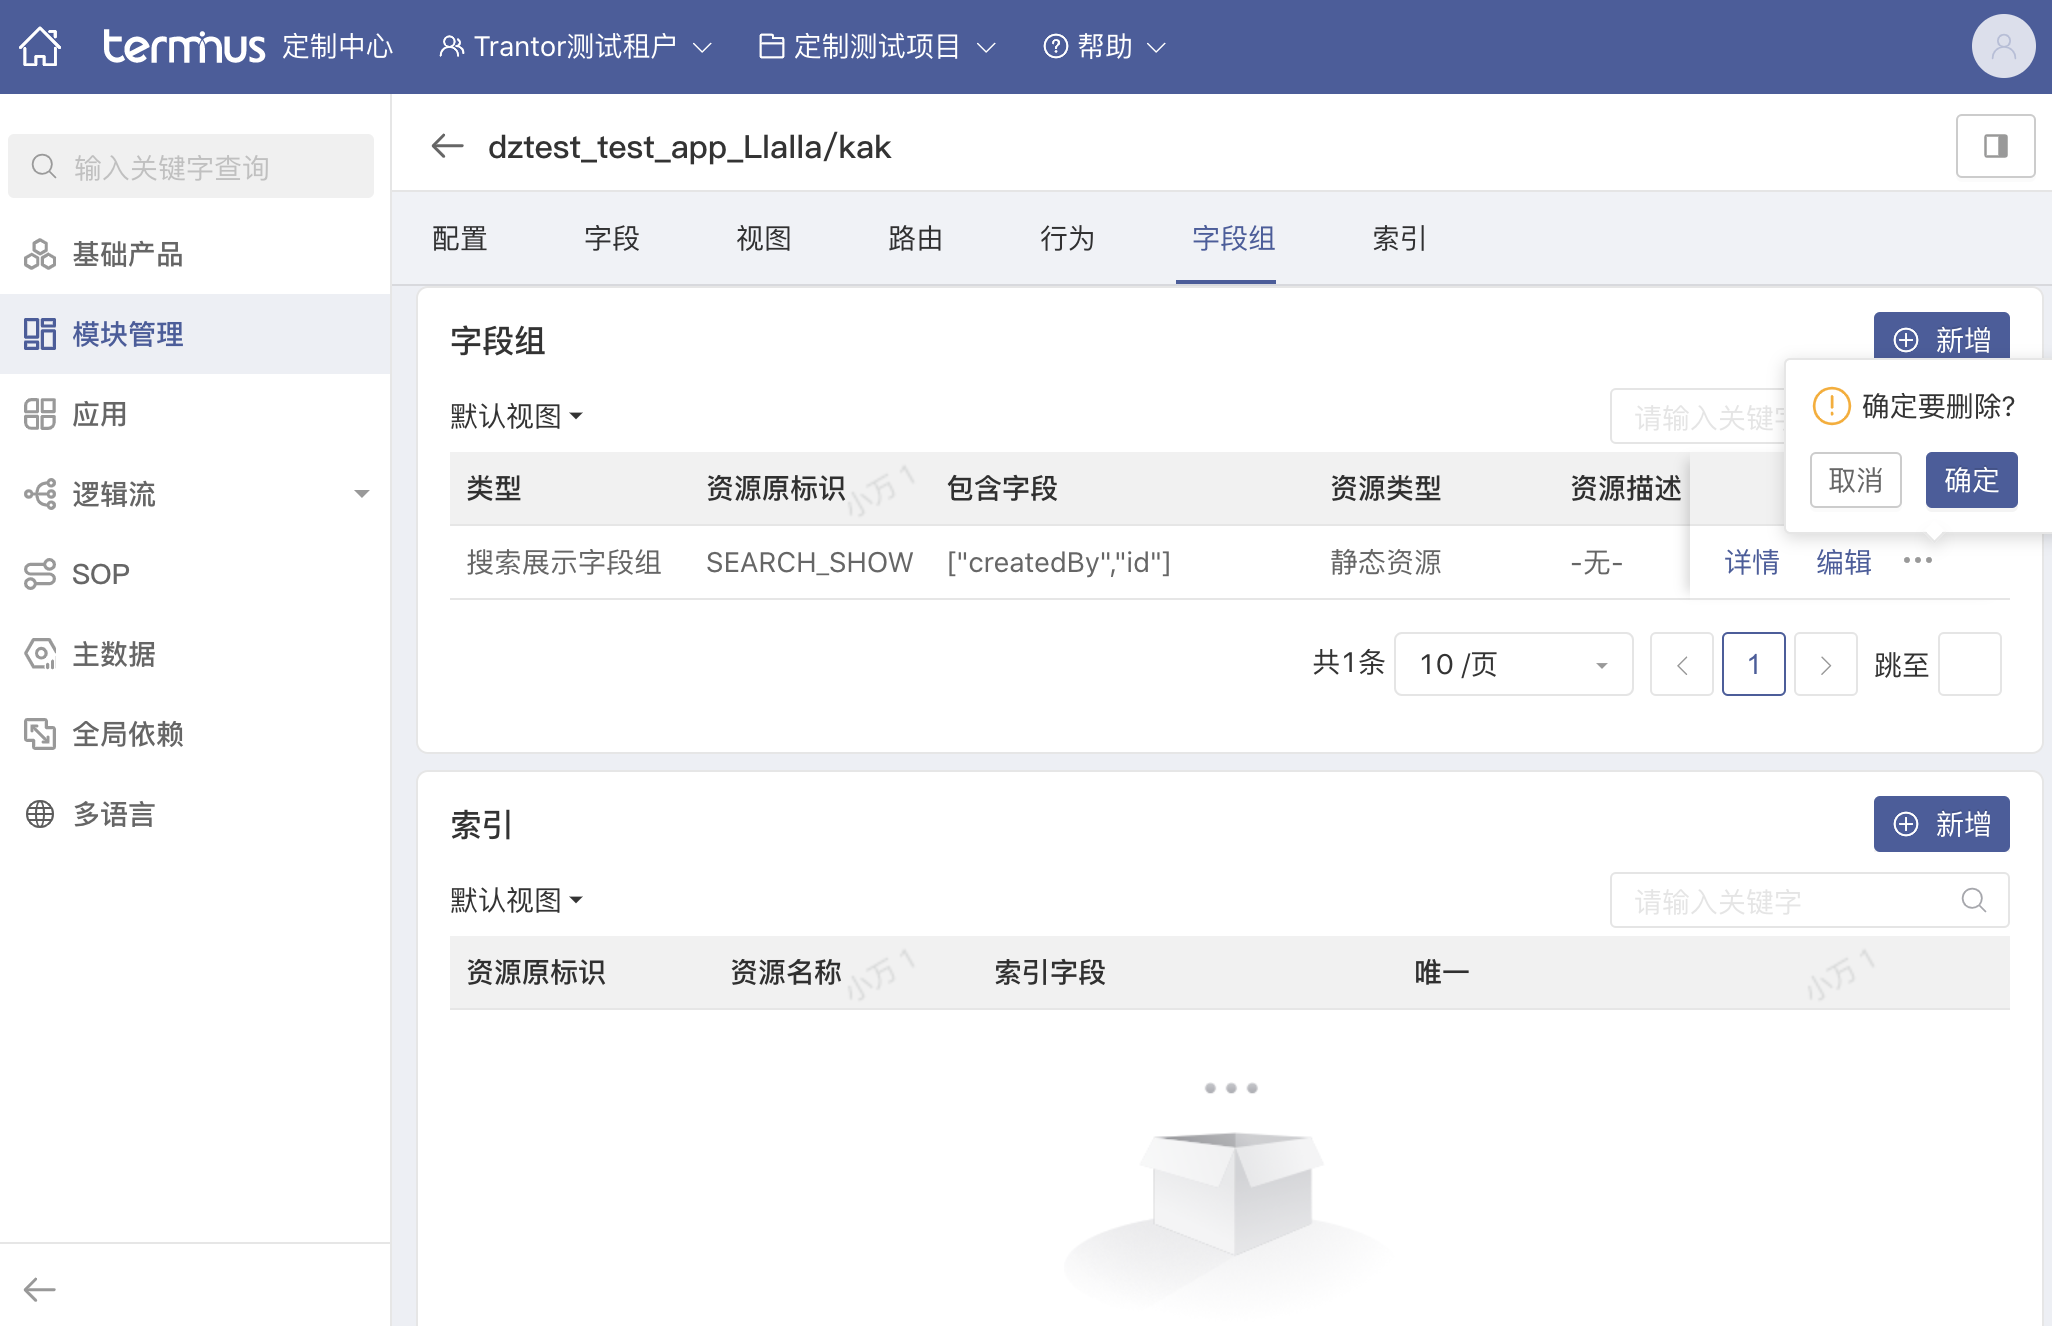Screen dimensions: 2052x1326
Task: Click the termius 定制中心 logo
Action: coord(248,46)
